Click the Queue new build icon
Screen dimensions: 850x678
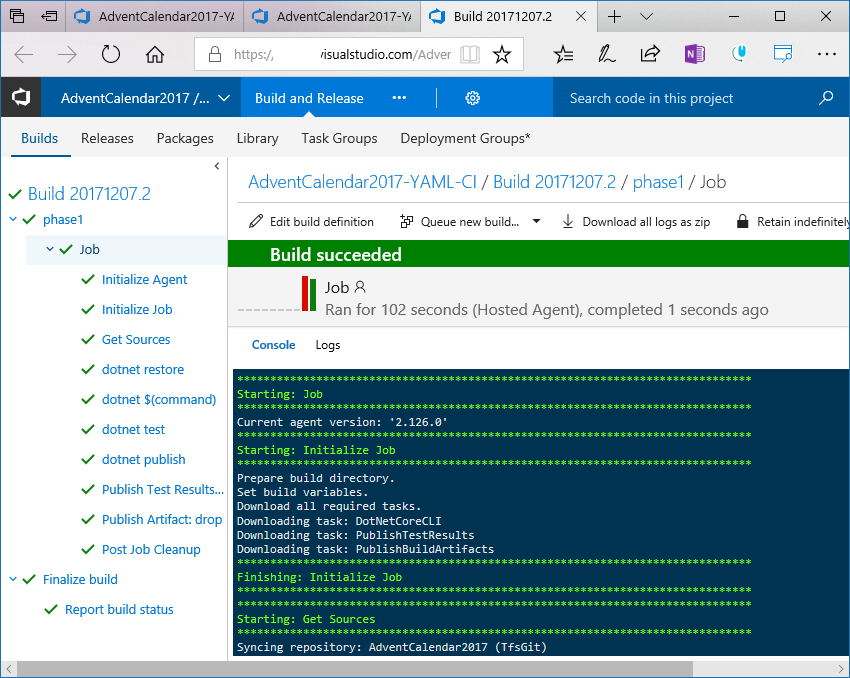coord(406,222)
